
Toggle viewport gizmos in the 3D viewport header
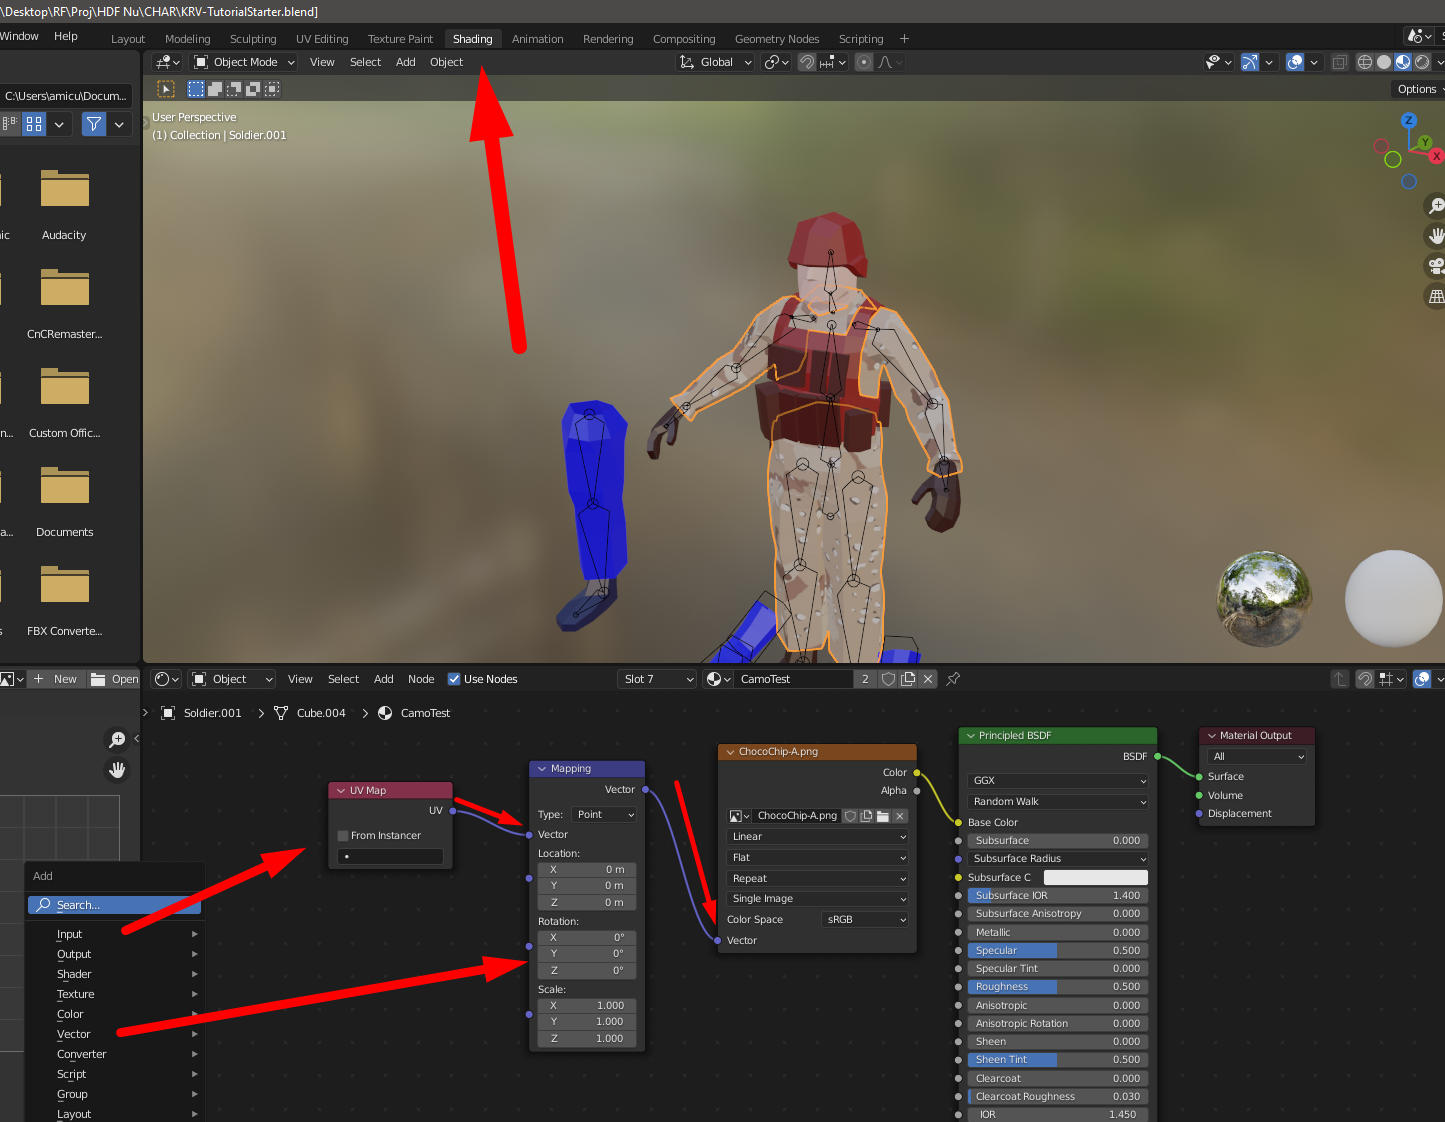tap(1250, 62)
